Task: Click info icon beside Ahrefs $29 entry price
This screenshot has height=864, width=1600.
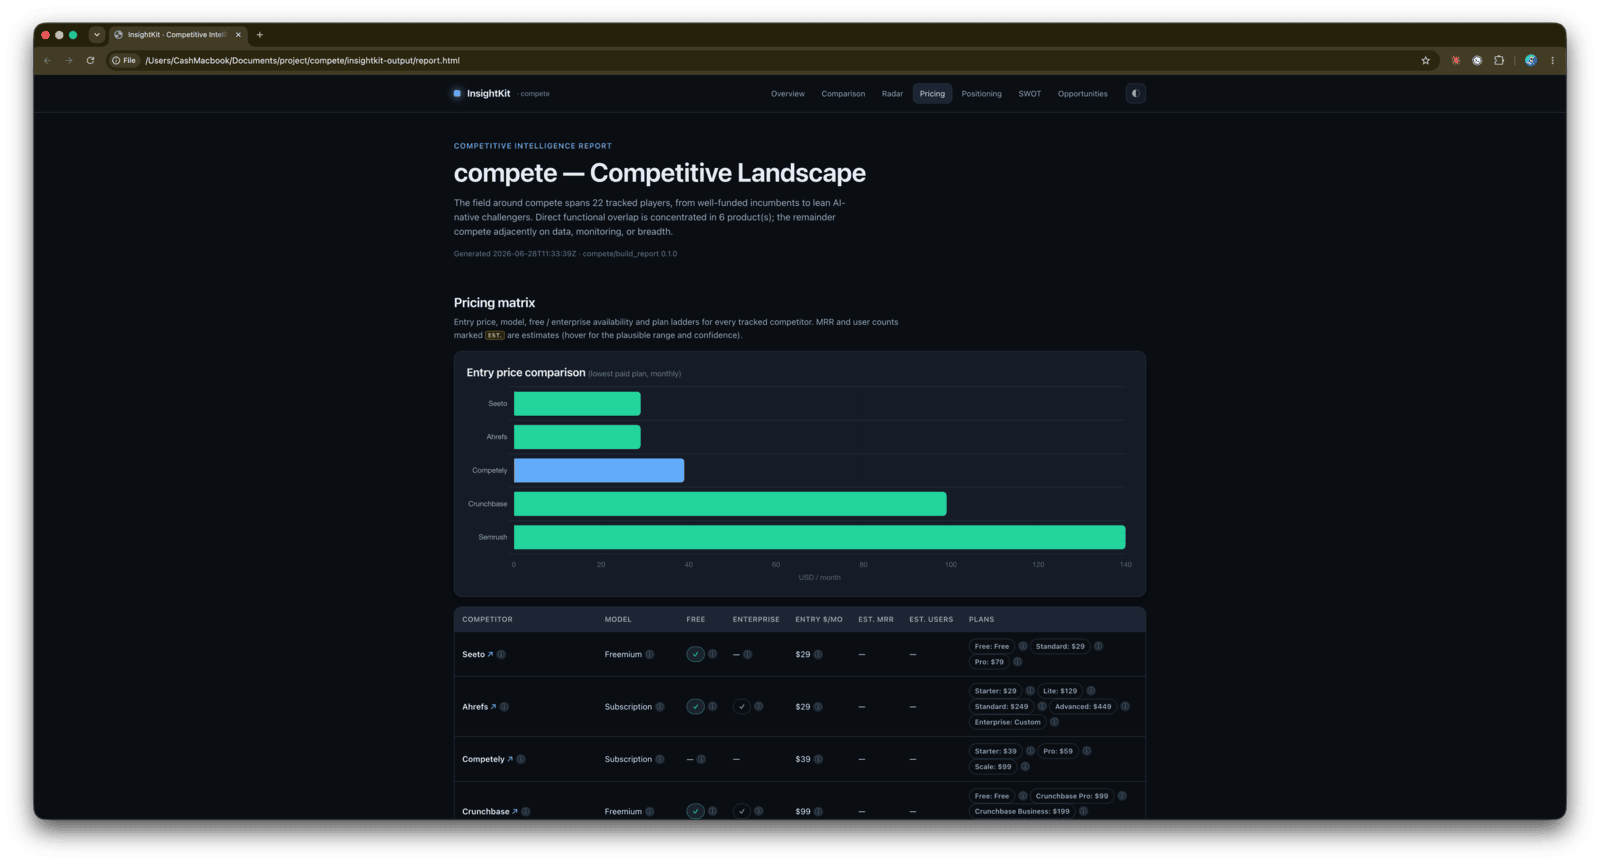Action: coord(818,707)
